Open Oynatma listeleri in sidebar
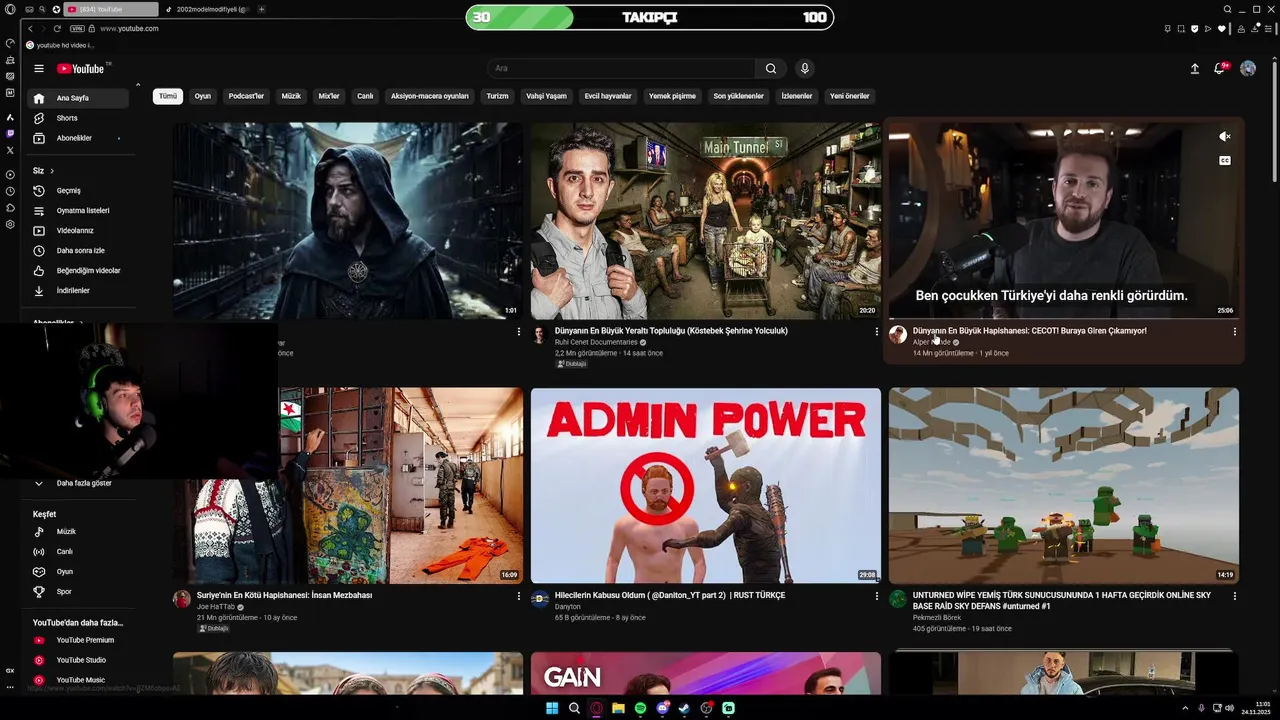The height and width of the screenshot is (720, 1280). coord(79,210)
